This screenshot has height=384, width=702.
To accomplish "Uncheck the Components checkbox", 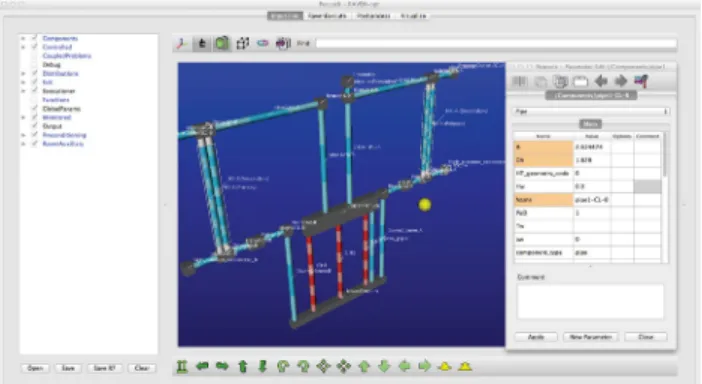I will tap(34, 38).
